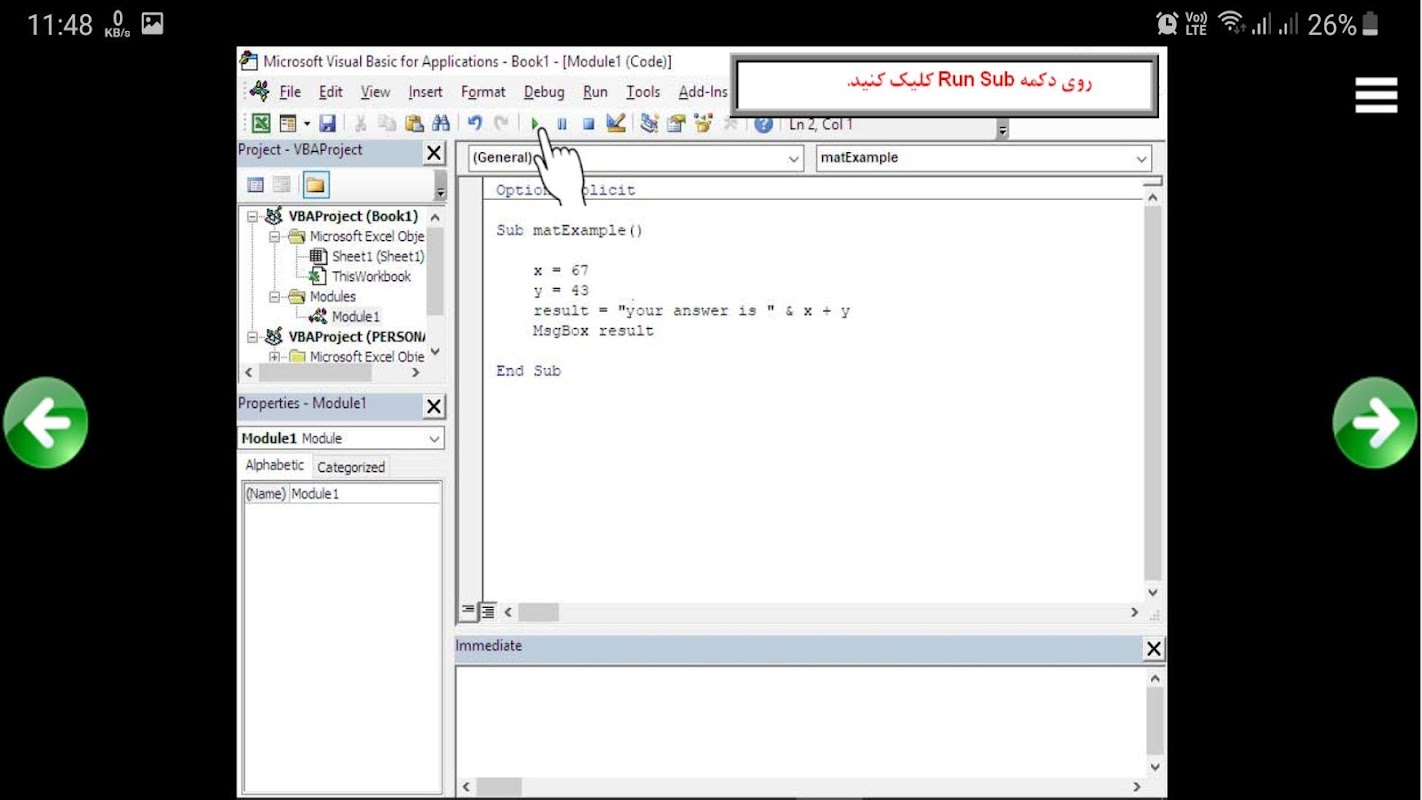Click the (Name) property value Module1
Screen dimensions: 1422x800
[x=365, y=494]
